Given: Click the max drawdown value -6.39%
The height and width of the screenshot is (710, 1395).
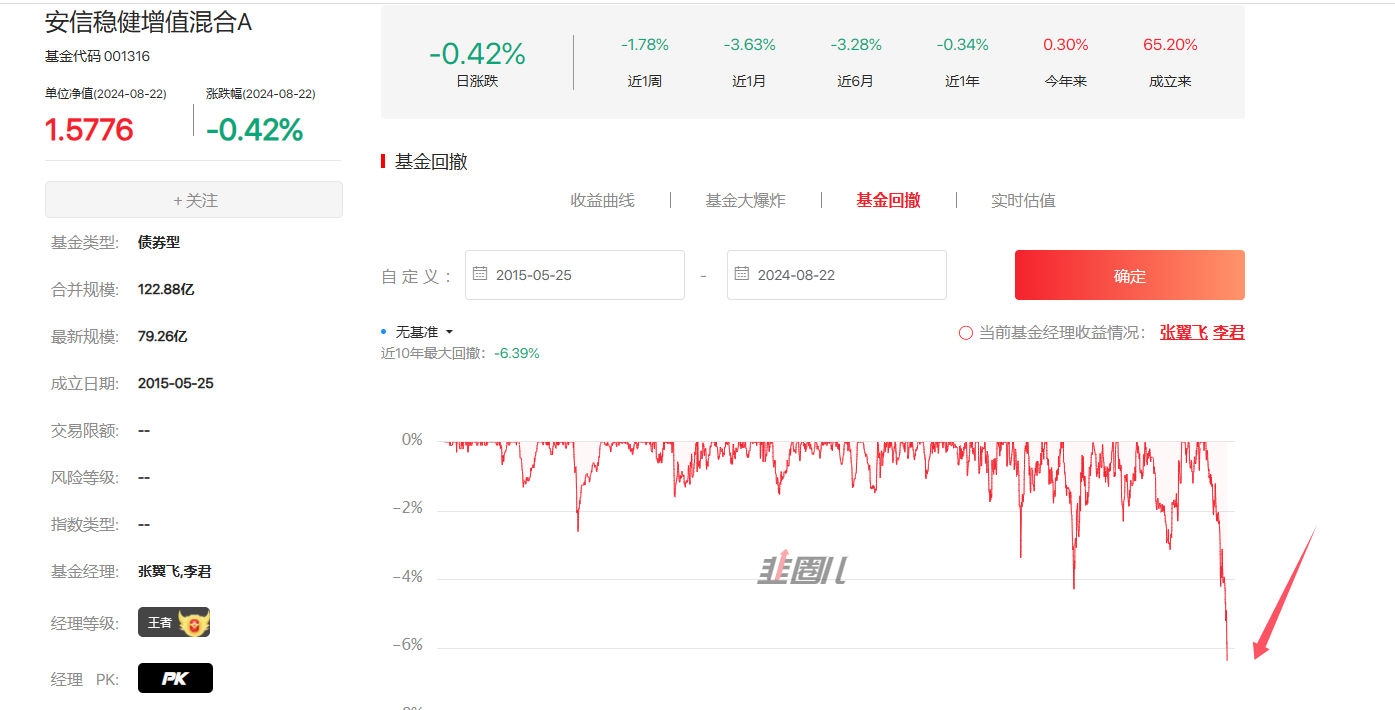Looking at the screenshot, I should [x=517, y=353].
